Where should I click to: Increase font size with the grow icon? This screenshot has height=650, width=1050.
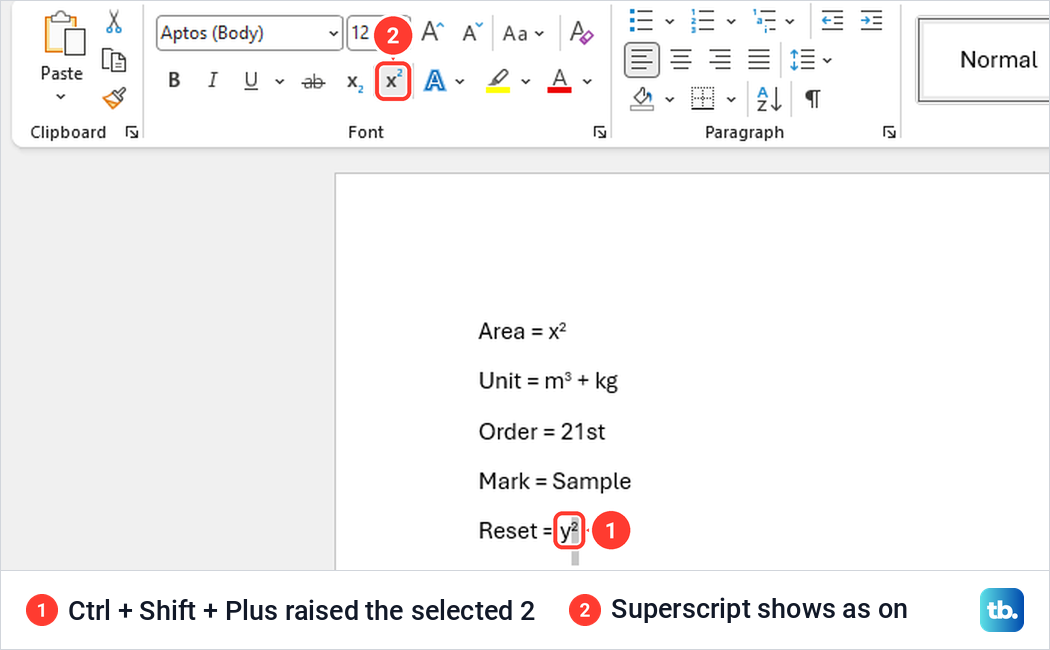click(433, 32)
